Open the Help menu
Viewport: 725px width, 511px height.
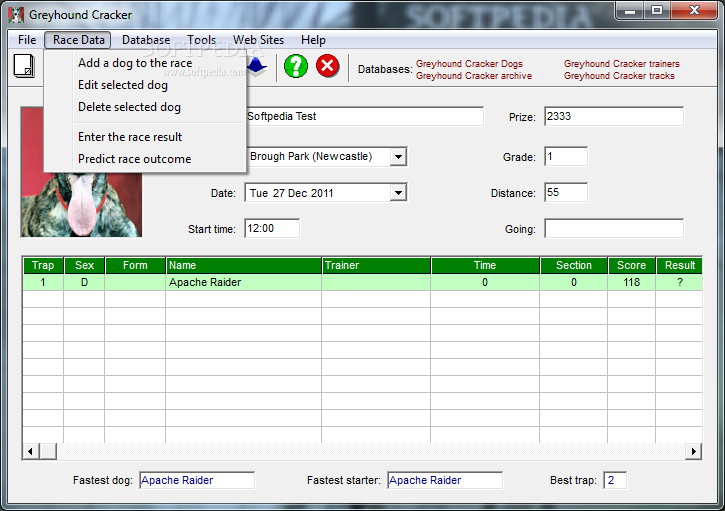(313, 40)
